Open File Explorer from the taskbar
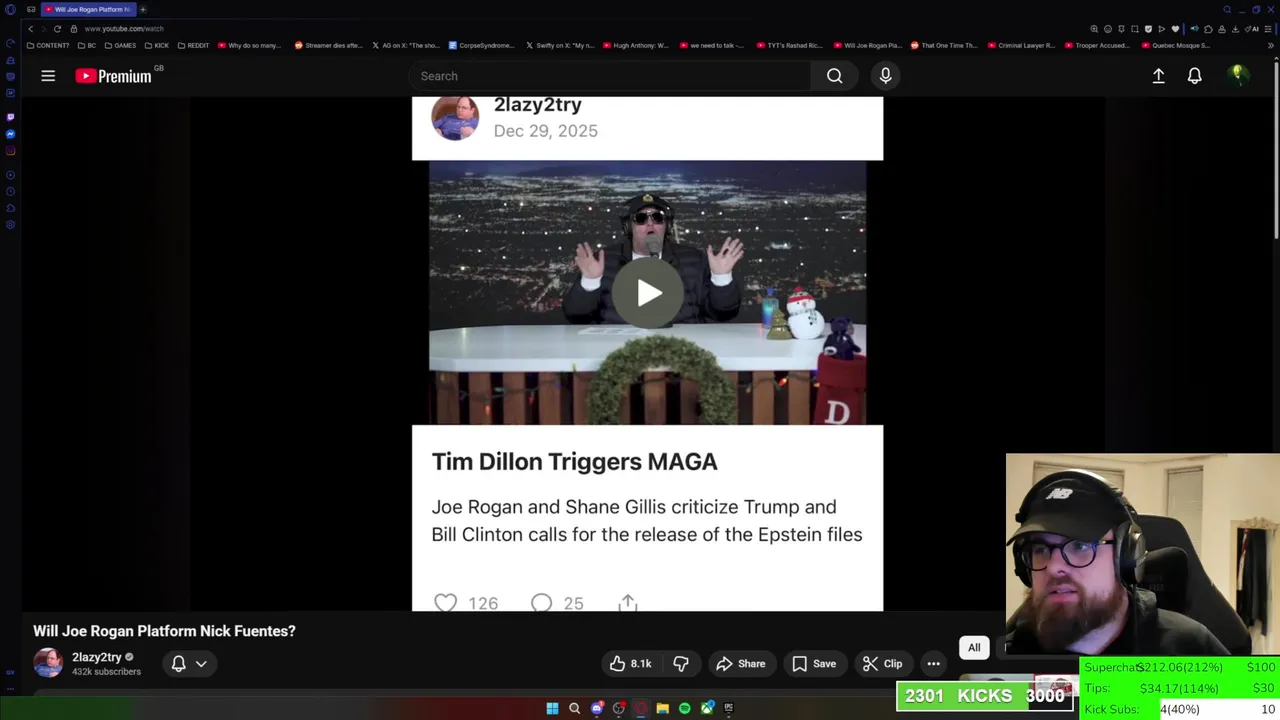This screenshot has height=720, width=1280. click(x=662, y=708)
